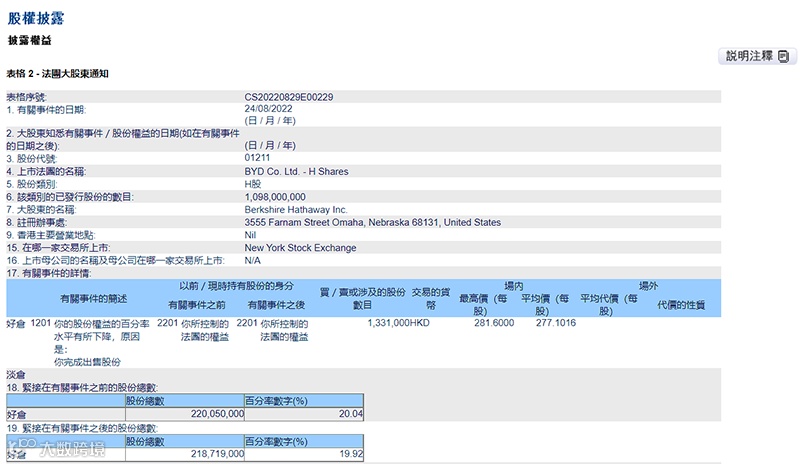The height and width of the screenshot is (464, 800).
Task: Select the 有關事件之前 column header
Action: [x=197, y=305]
